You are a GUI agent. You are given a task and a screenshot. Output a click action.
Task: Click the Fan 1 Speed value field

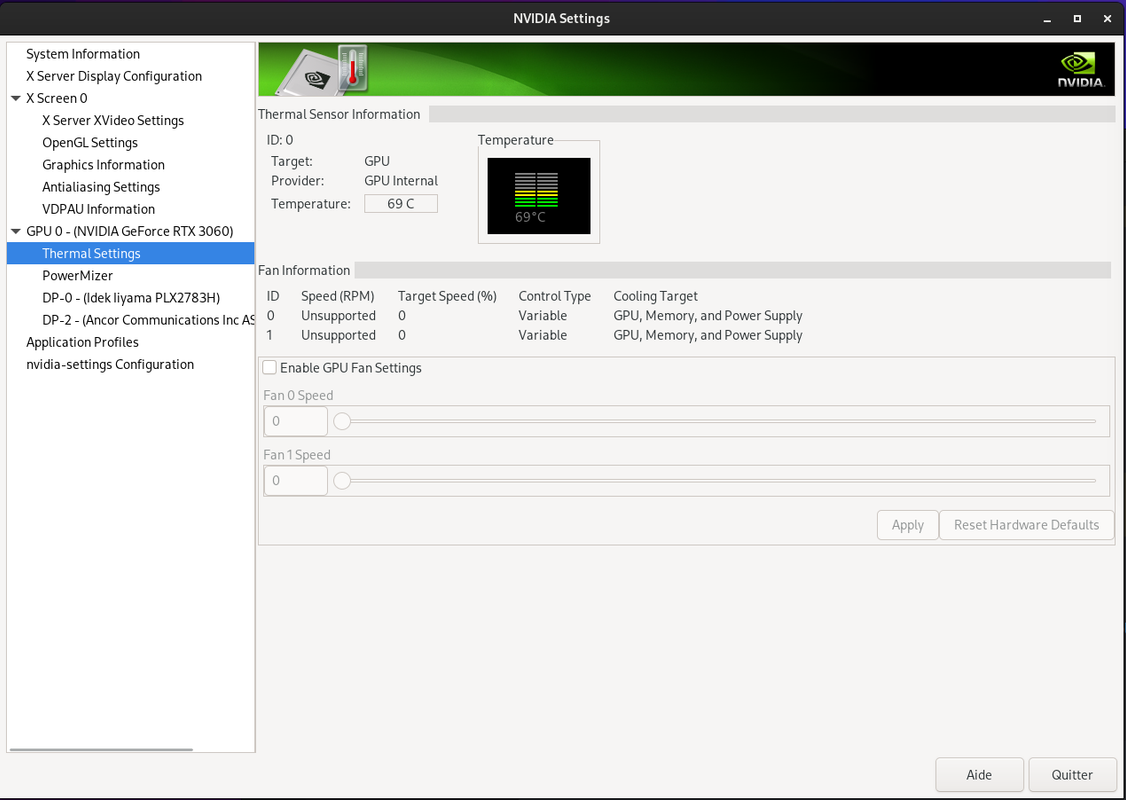[x=296, y=481]
